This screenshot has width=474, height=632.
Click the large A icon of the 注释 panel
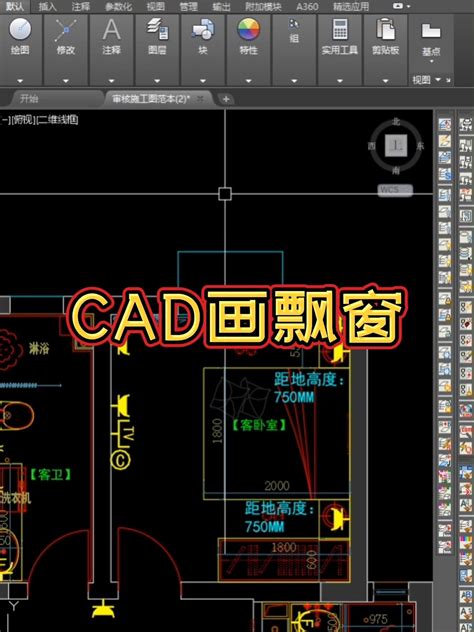[111, 29]
